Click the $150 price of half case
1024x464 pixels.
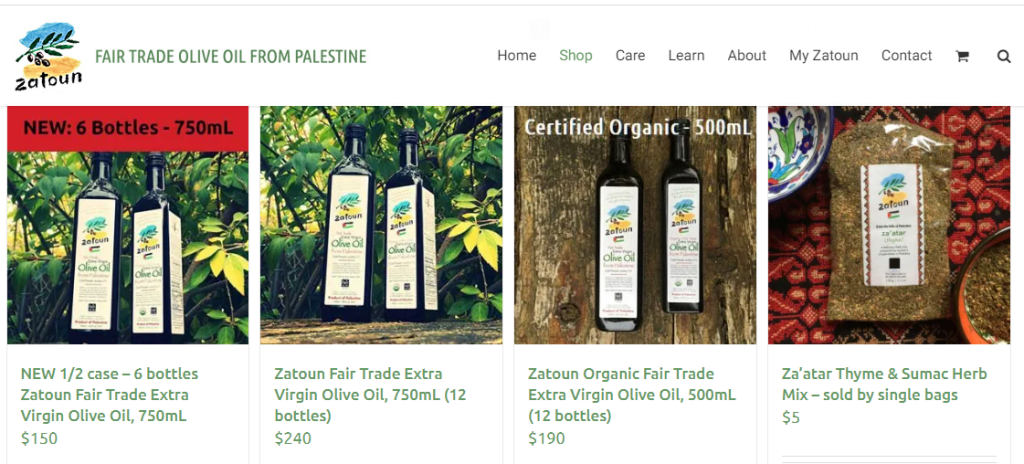[x=39, y=438]
